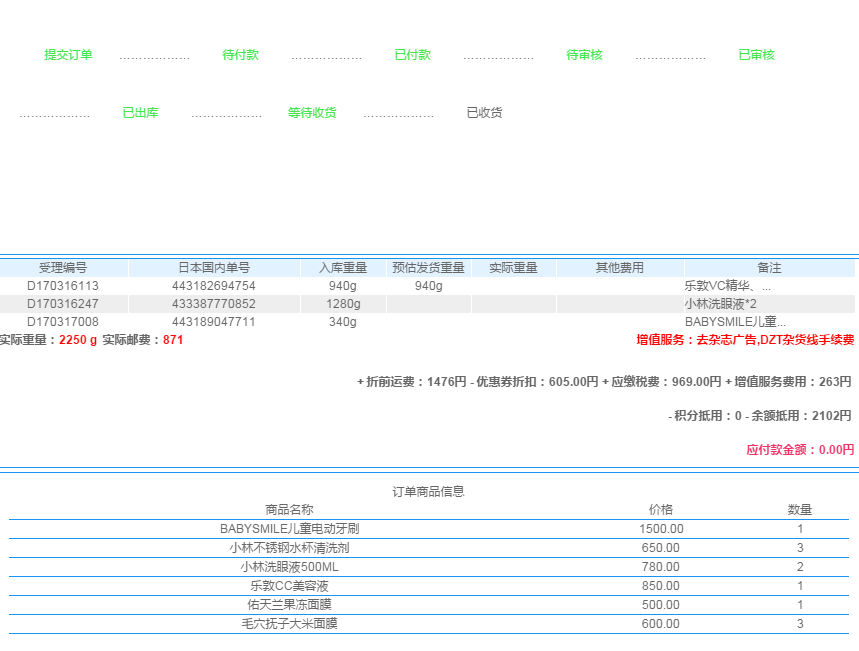This screenshot has width=859, height=651.
Task: Click the remark BABYSMILE儿童...
Action: coord(735,322)
